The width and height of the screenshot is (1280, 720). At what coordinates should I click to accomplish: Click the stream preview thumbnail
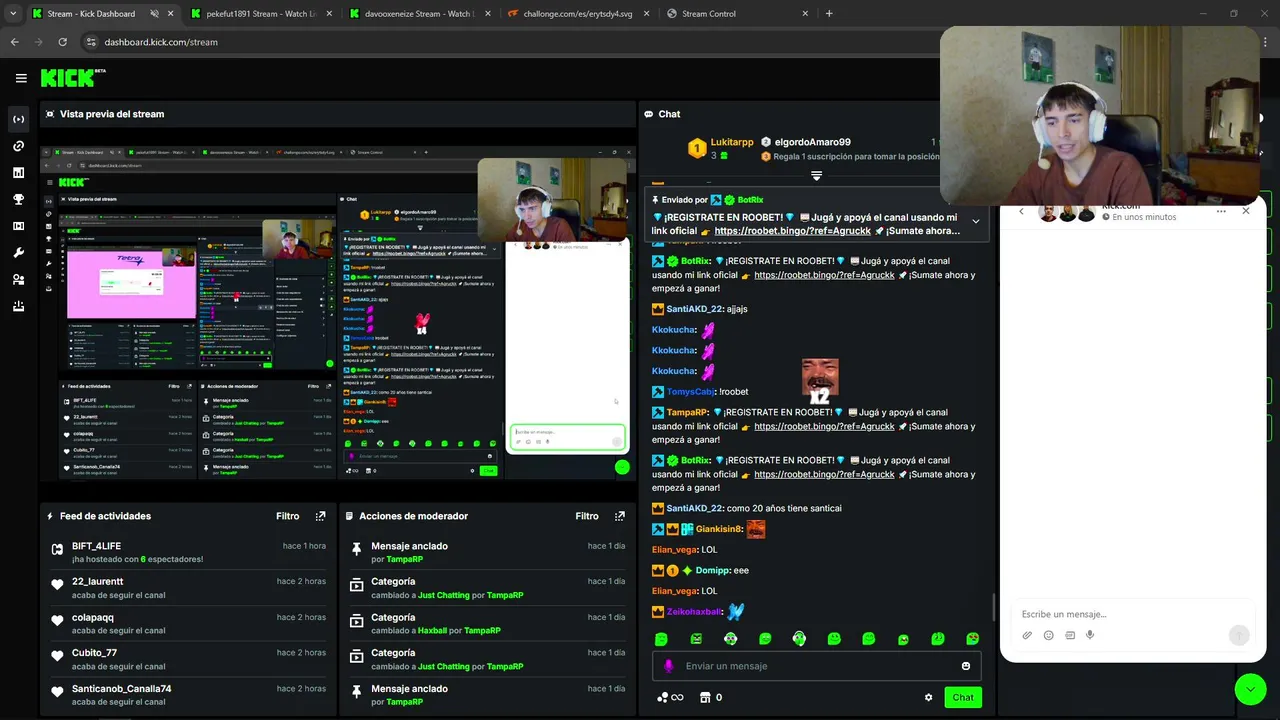pos(337,314)
